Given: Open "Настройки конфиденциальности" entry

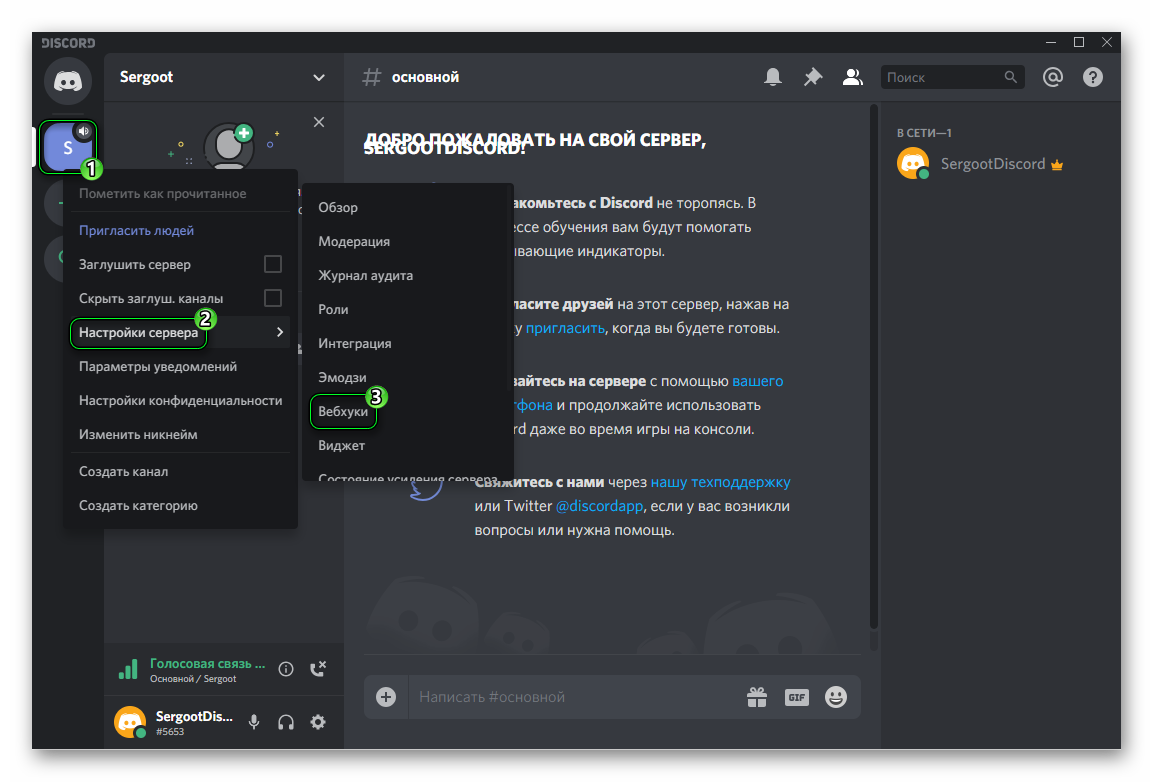Looking at the screenshot, I should pos(180,400).
